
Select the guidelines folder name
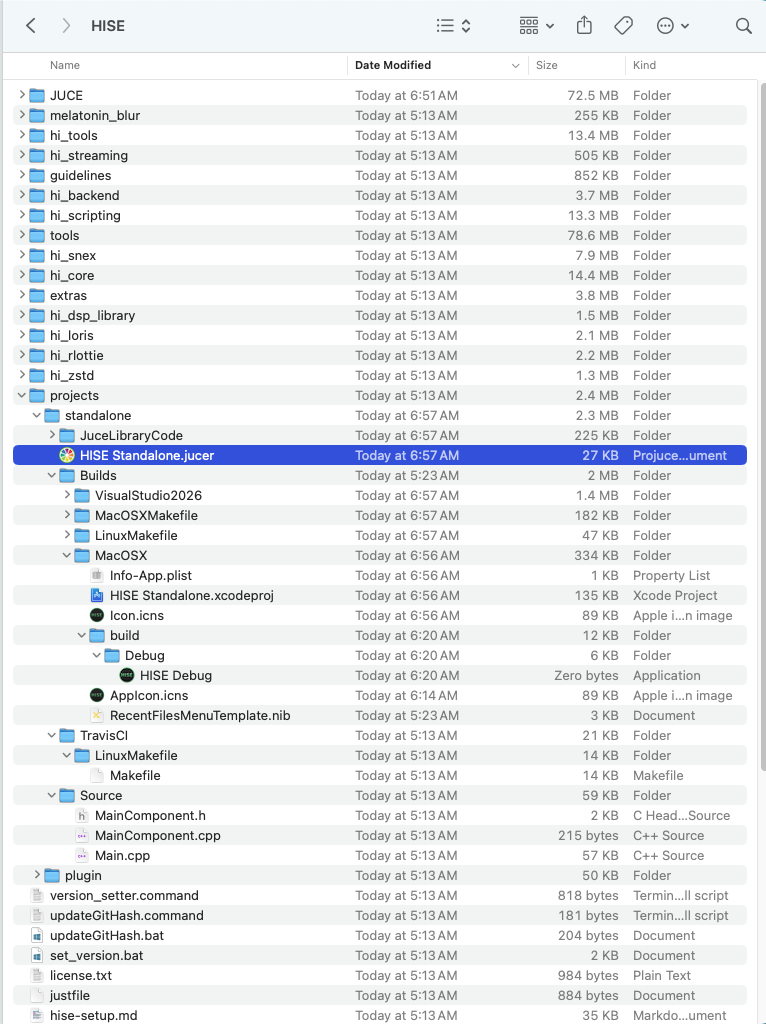80,175
